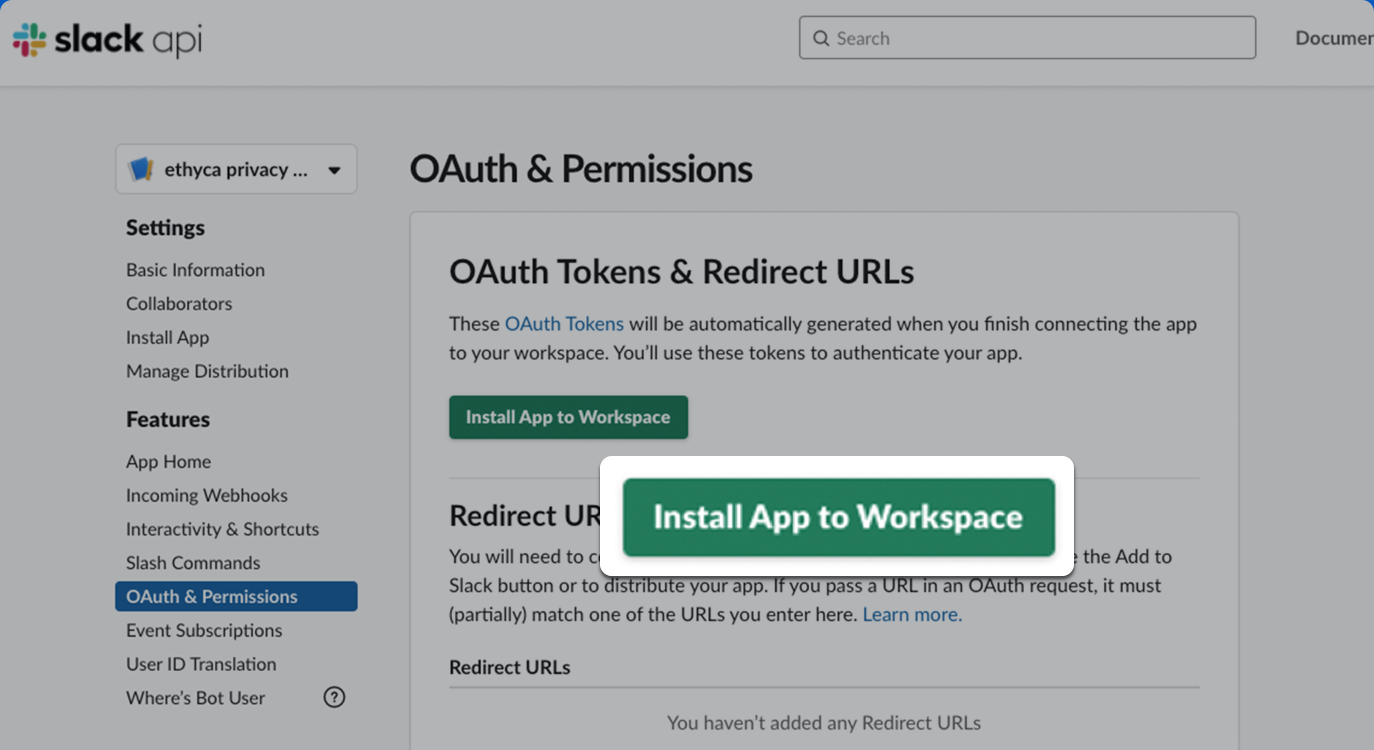Open Basic Information settings
This screenshot has height=750, width=1374.
click(x=195, y=270)
